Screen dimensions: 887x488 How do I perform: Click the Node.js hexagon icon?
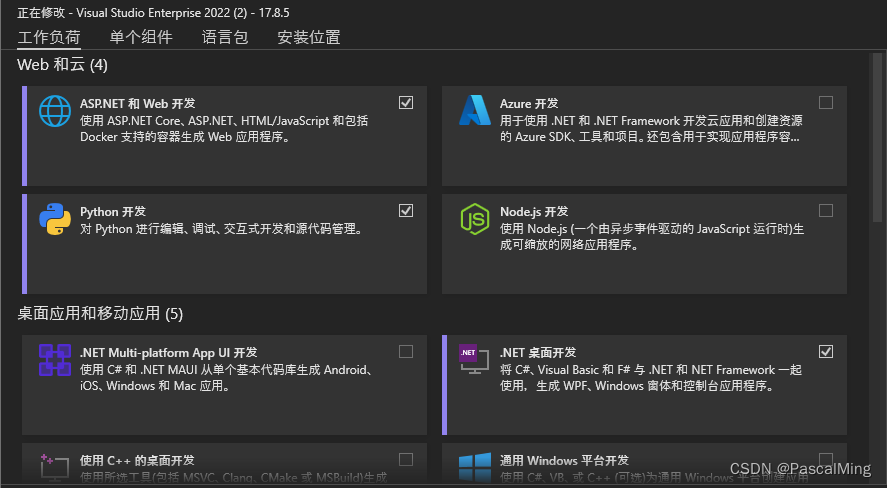pos(475,219)
